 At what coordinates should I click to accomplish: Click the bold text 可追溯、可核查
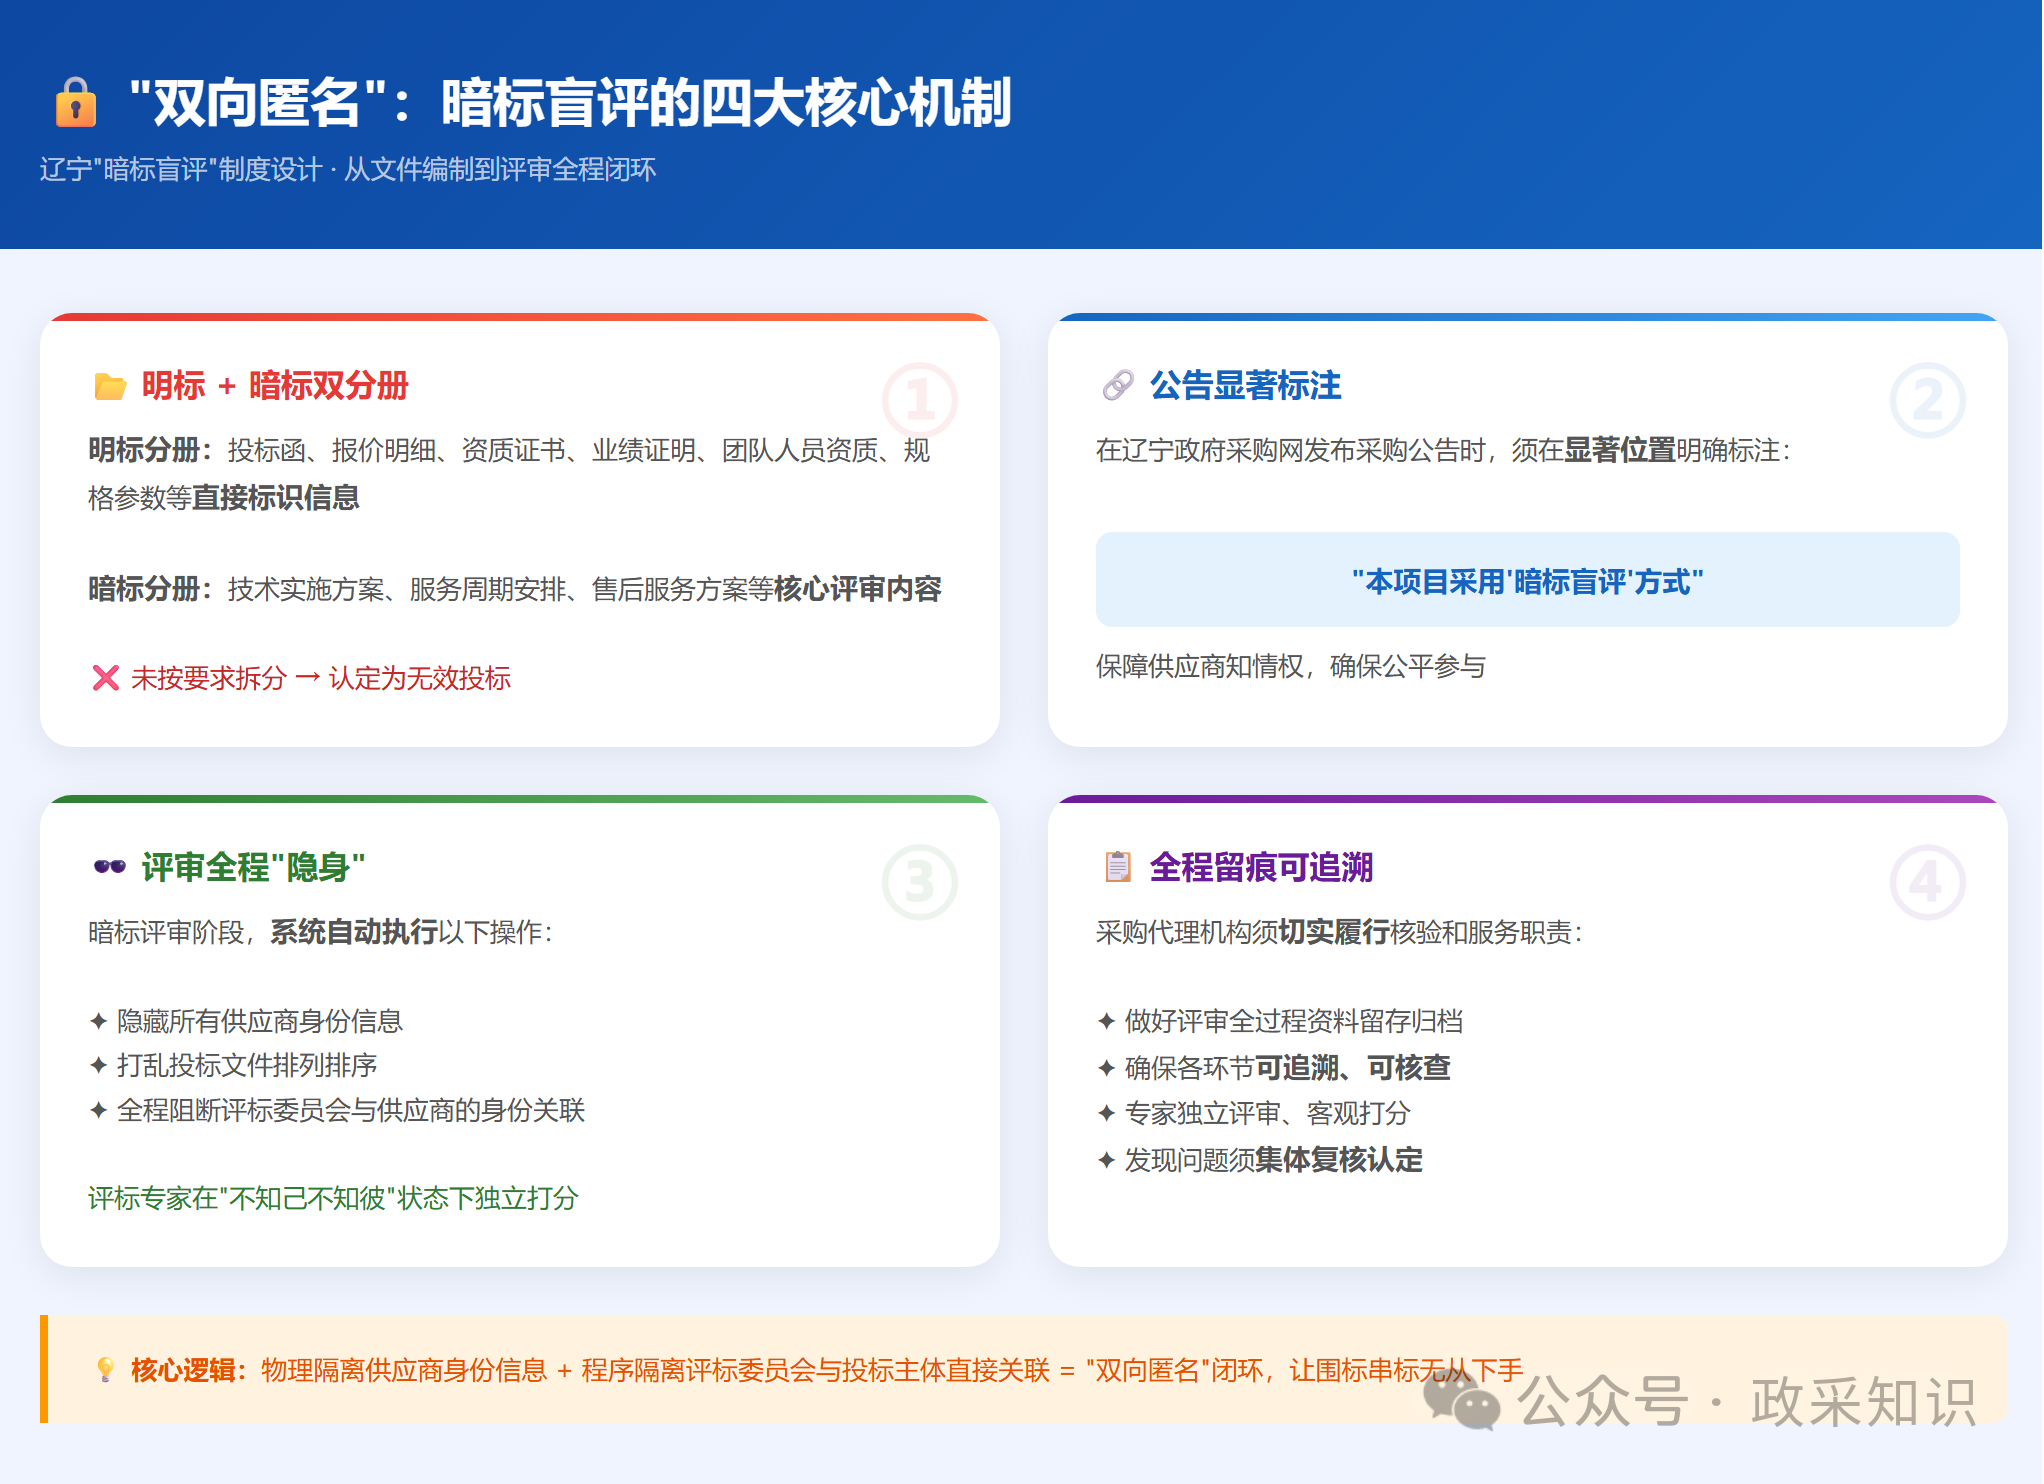[x=1353, y=1068]
